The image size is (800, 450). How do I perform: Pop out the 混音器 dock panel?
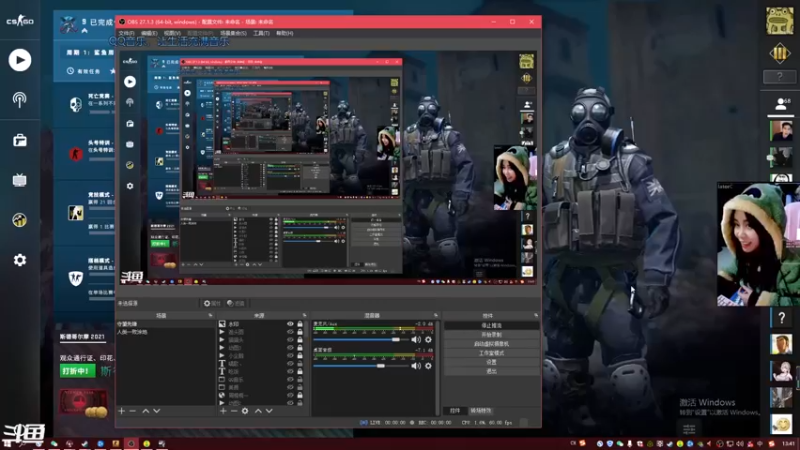click(436, 315)
